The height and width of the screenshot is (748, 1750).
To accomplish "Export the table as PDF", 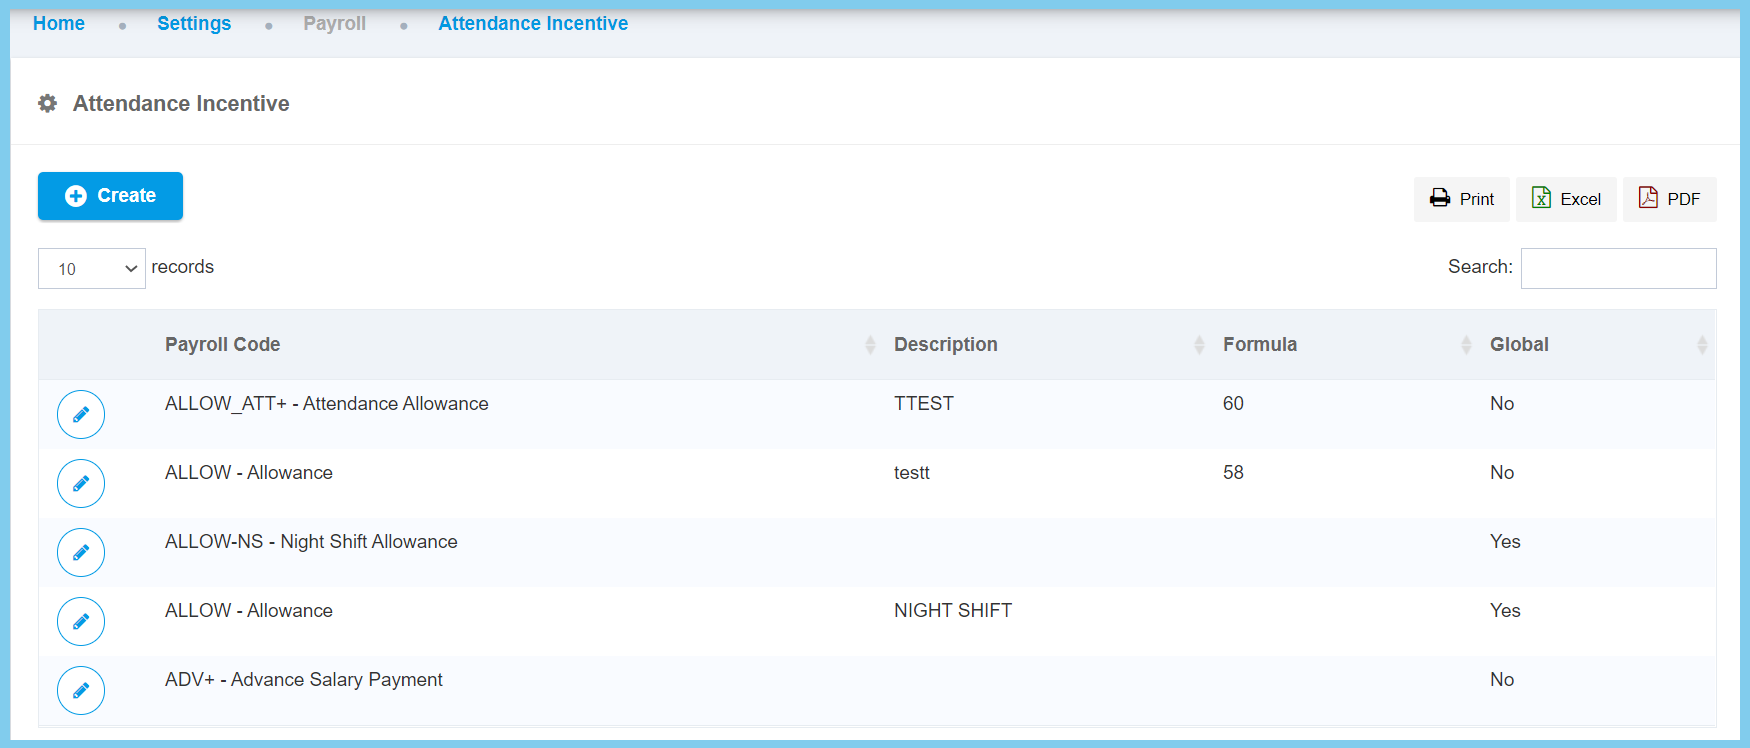I will [1669, 199].
